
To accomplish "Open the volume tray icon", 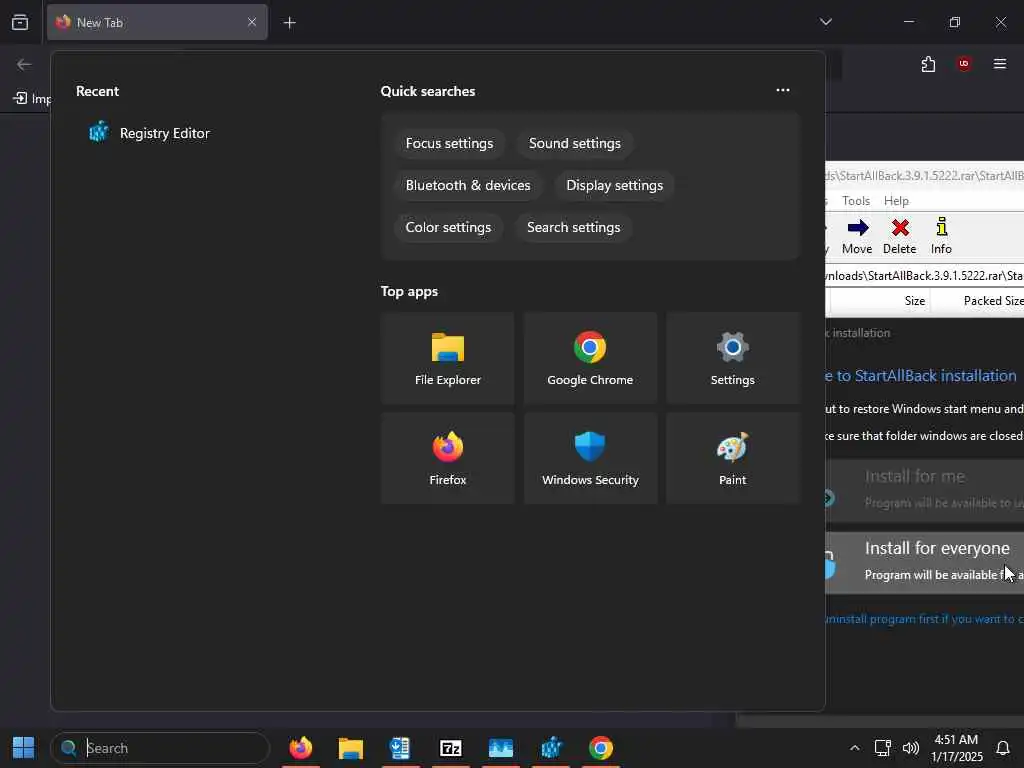I will point(910,748).
